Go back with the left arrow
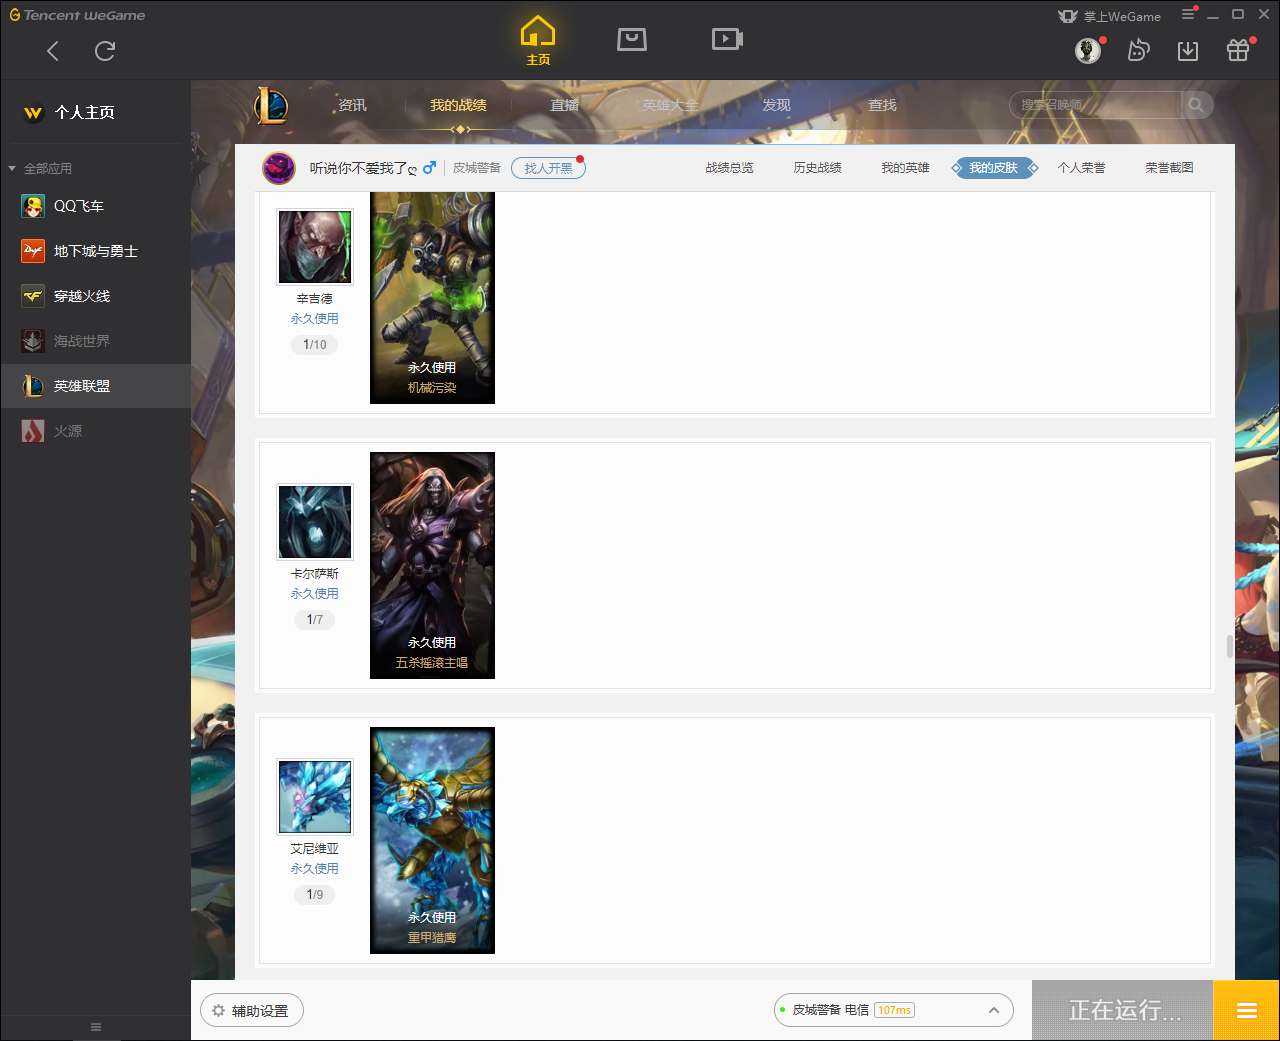This screenshot has height=1041, width=1280. (x=53, y=51)
